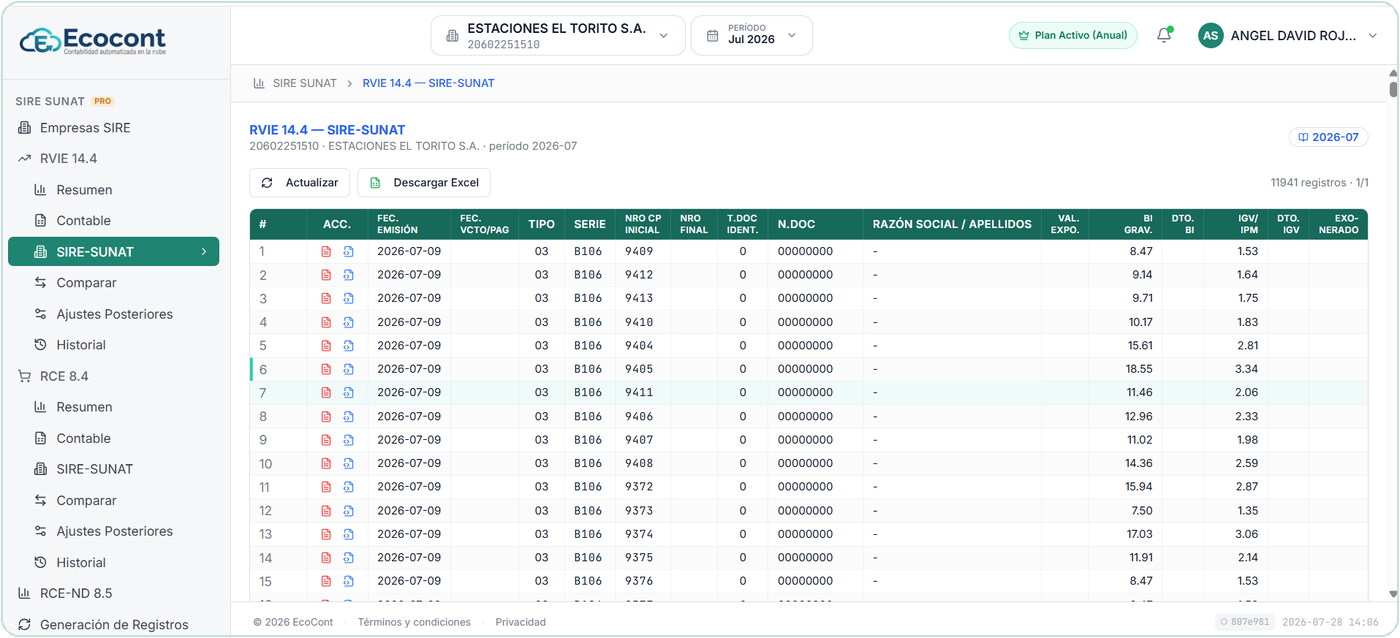Click the blue XML icon in row 8
Image resolution: width=1400 pixels, height=638 pixels.
tap(348, 416)
